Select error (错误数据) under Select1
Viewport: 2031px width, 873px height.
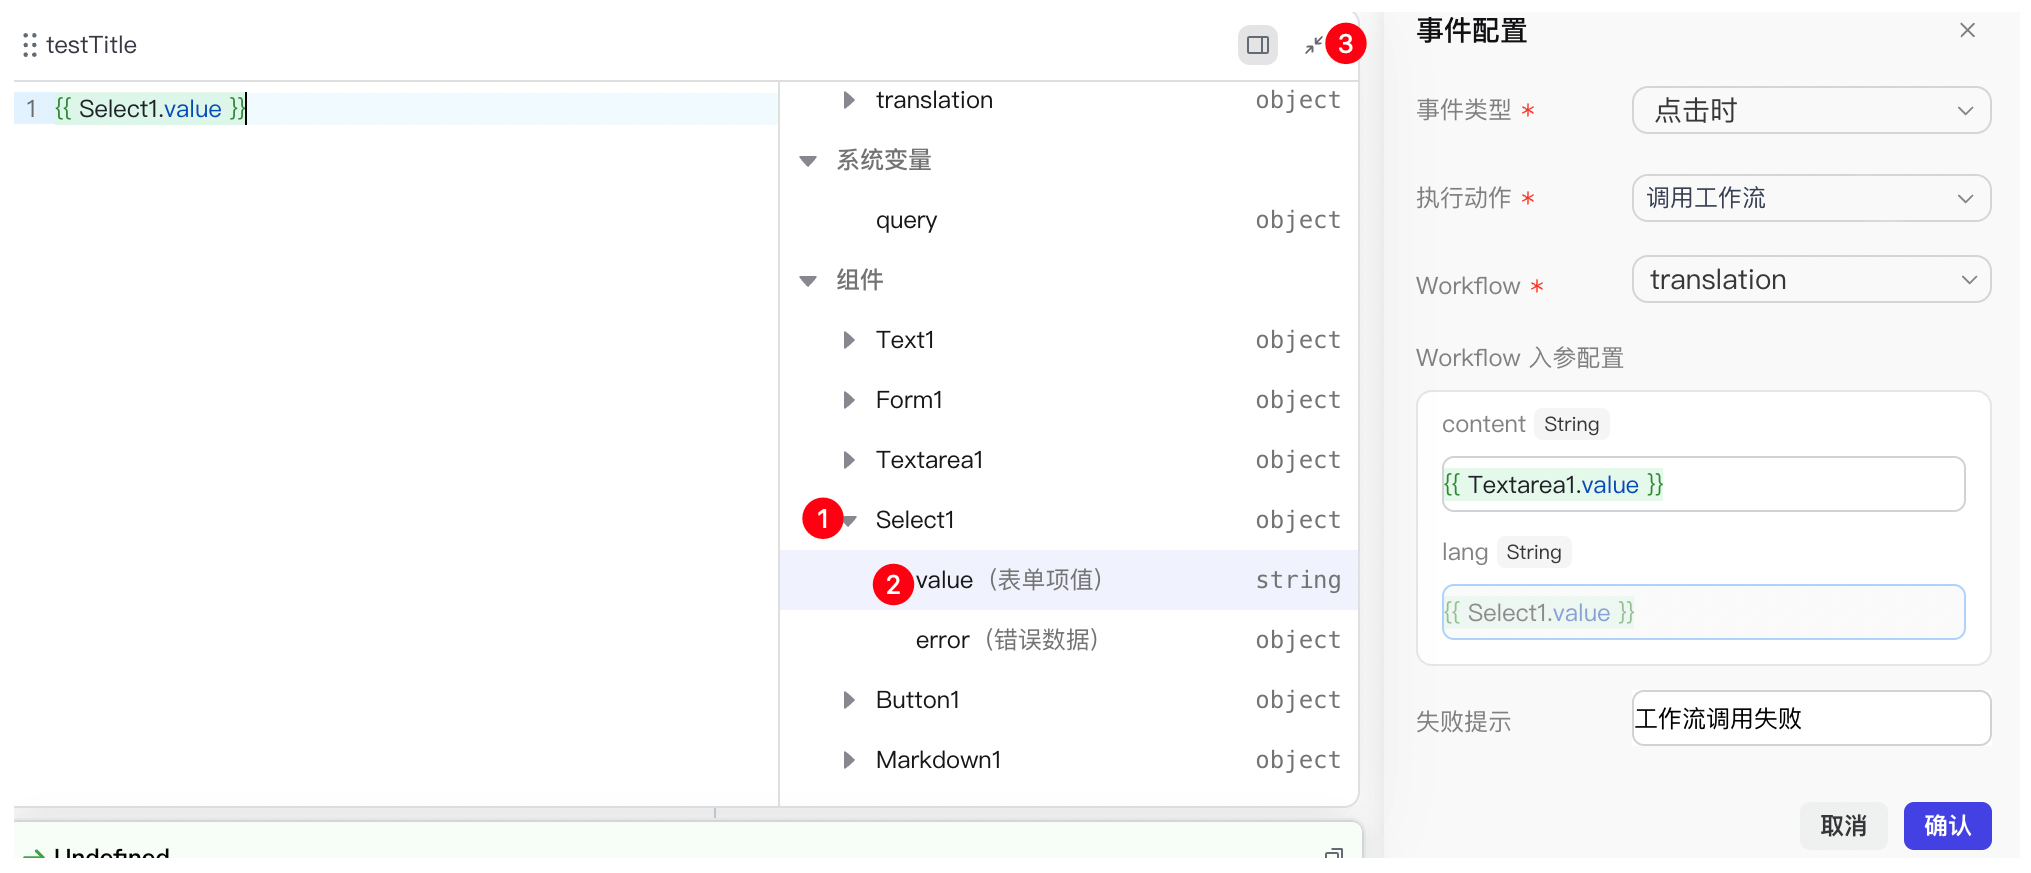pos(1069,640)
